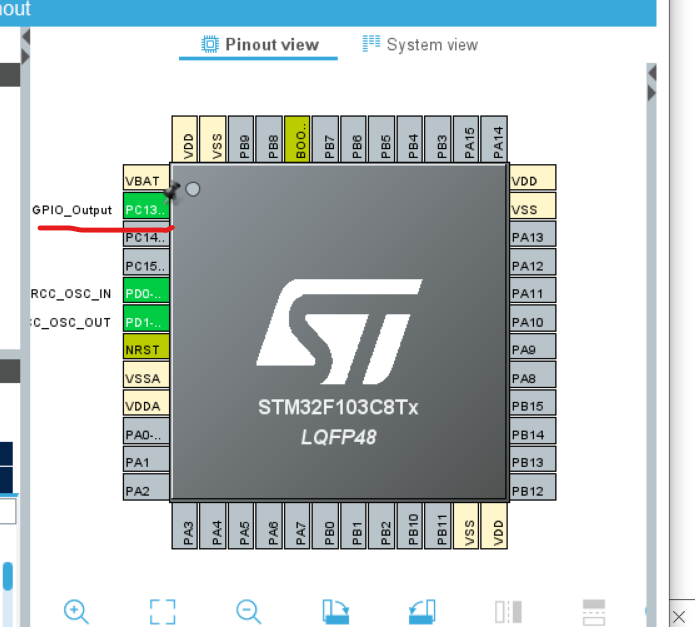
Task: Click the RCC_OSC_IN label text
Action: point(71,294)
